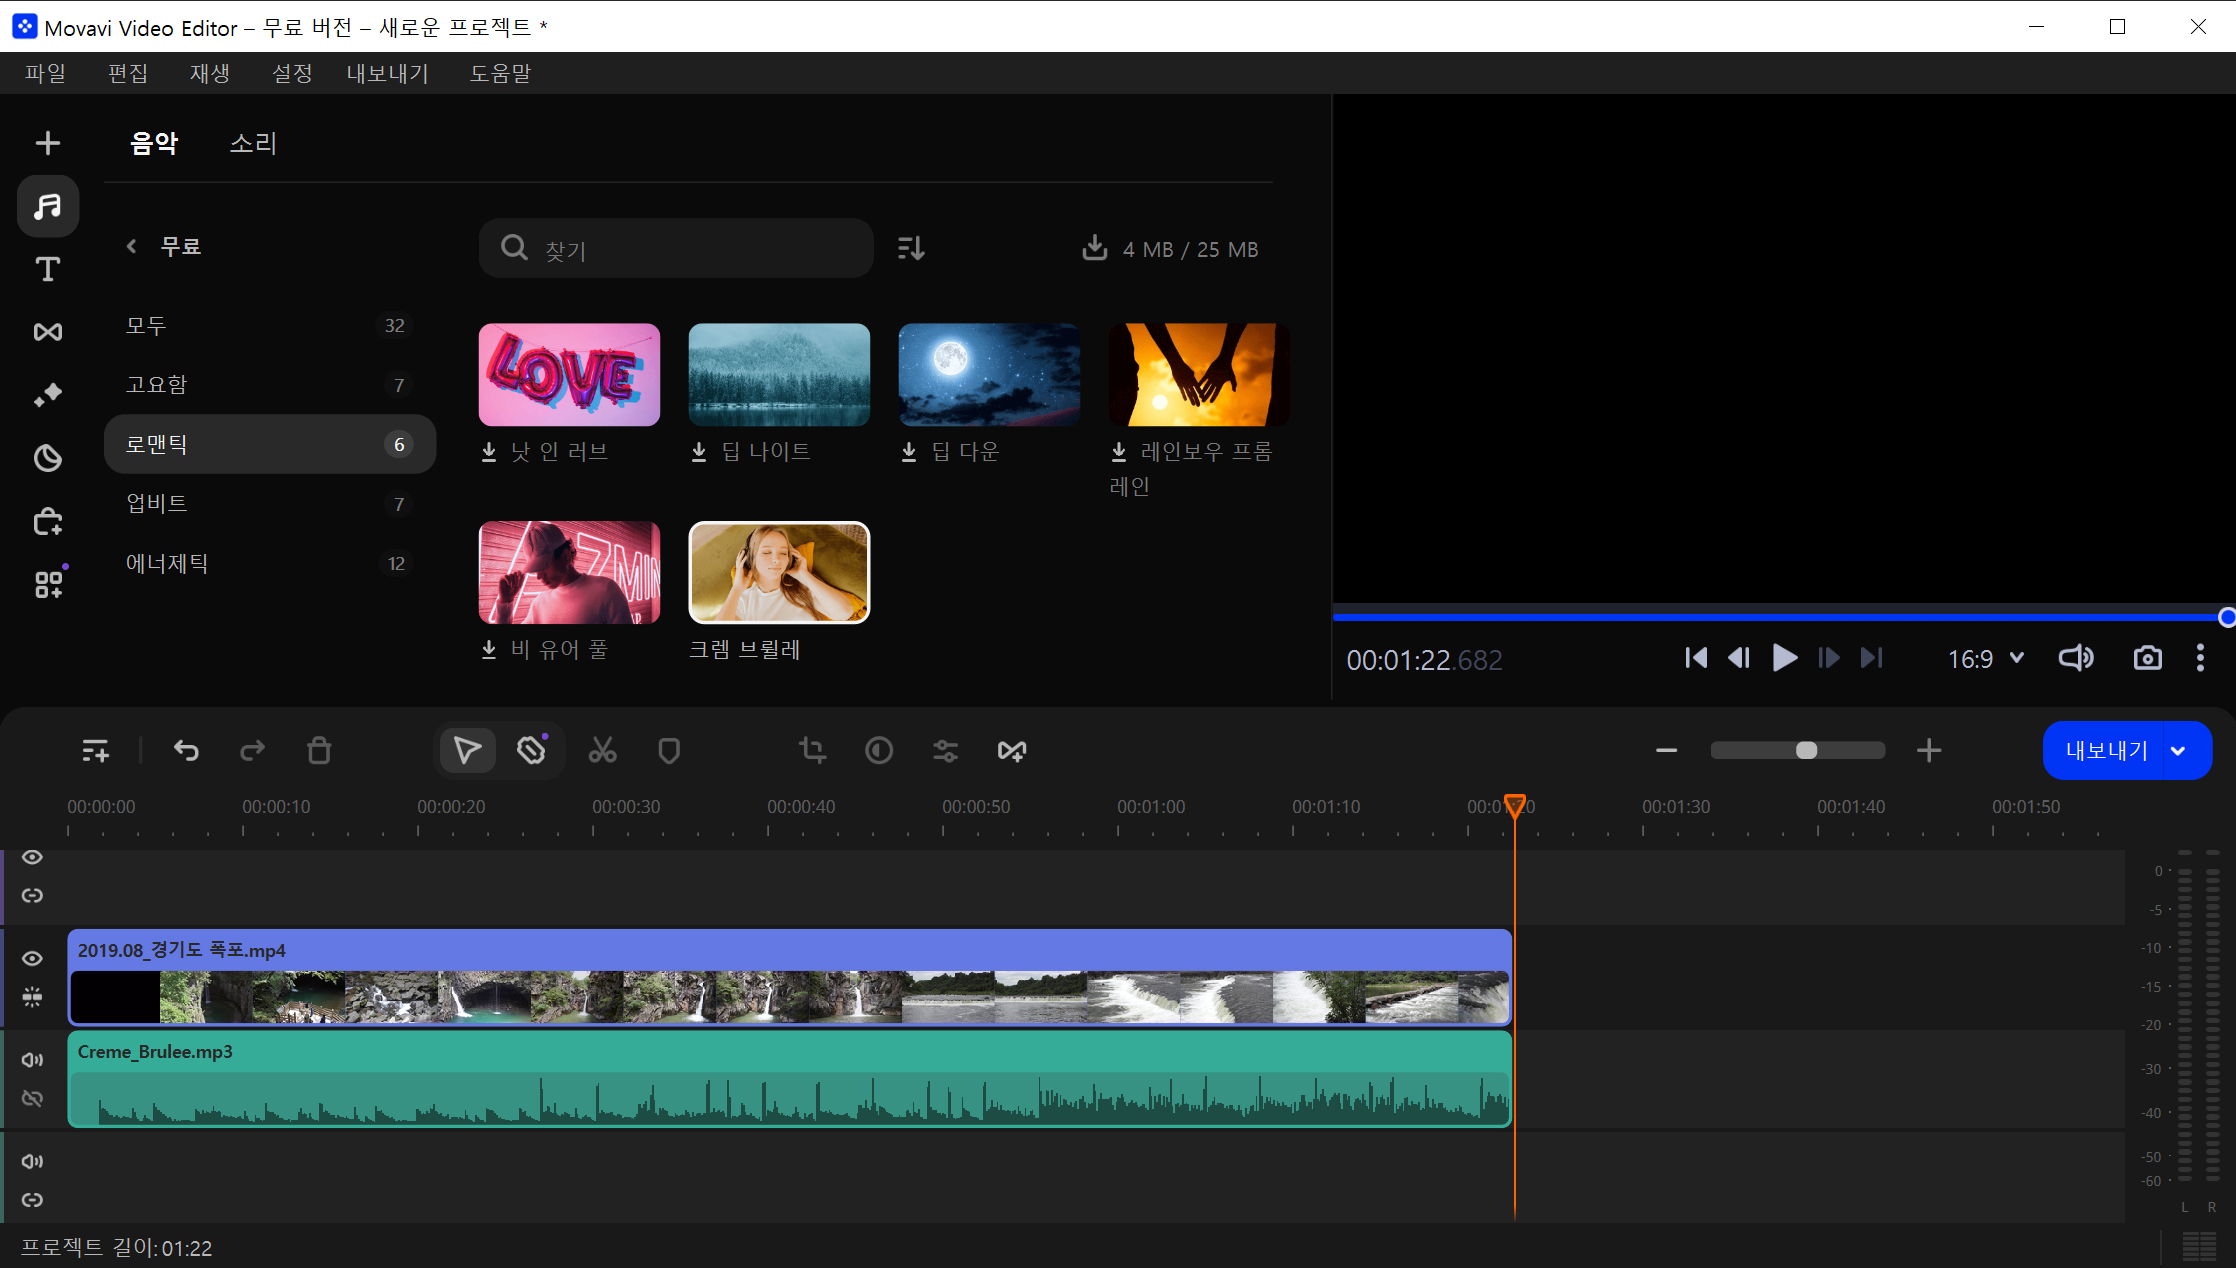This screenshot has width=2236, height=1268.
Task: Click the crop and rotate tool
Action: (812, 750)
